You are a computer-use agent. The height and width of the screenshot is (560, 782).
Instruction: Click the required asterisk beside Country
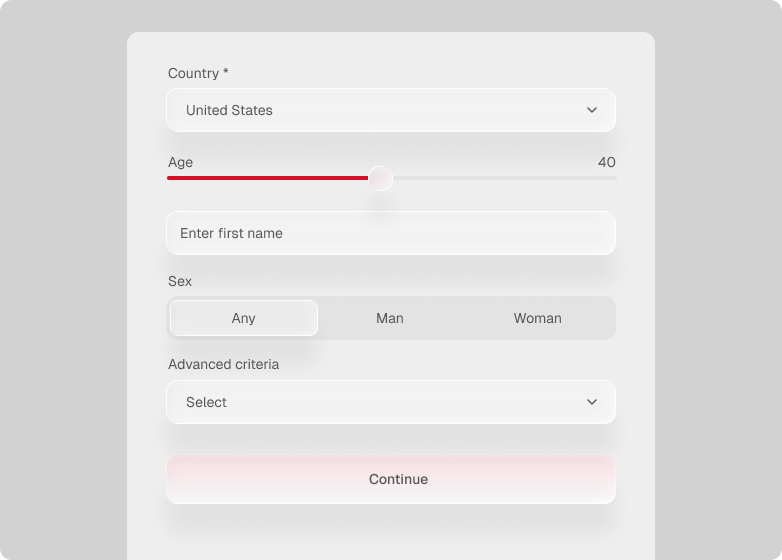[226, 72]
